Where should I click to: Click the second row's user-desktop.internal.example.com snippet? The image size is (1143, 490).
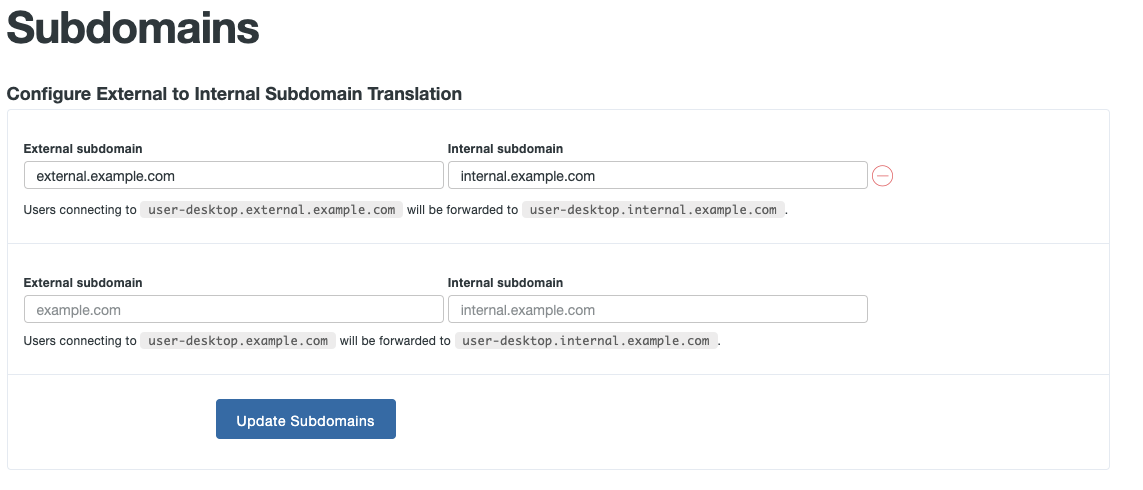(x=586, y=341)
